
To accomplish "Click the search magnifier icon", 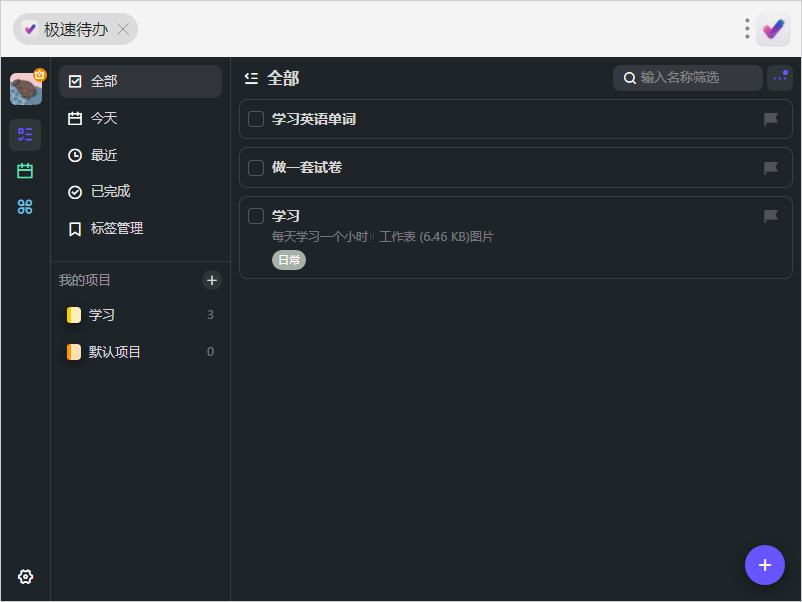I will (x=630, y=78).
